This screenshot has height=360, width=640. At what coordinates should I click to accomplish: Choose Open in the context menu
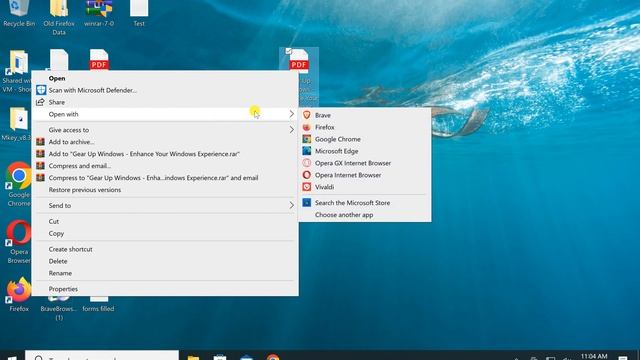tap(165, 78)
